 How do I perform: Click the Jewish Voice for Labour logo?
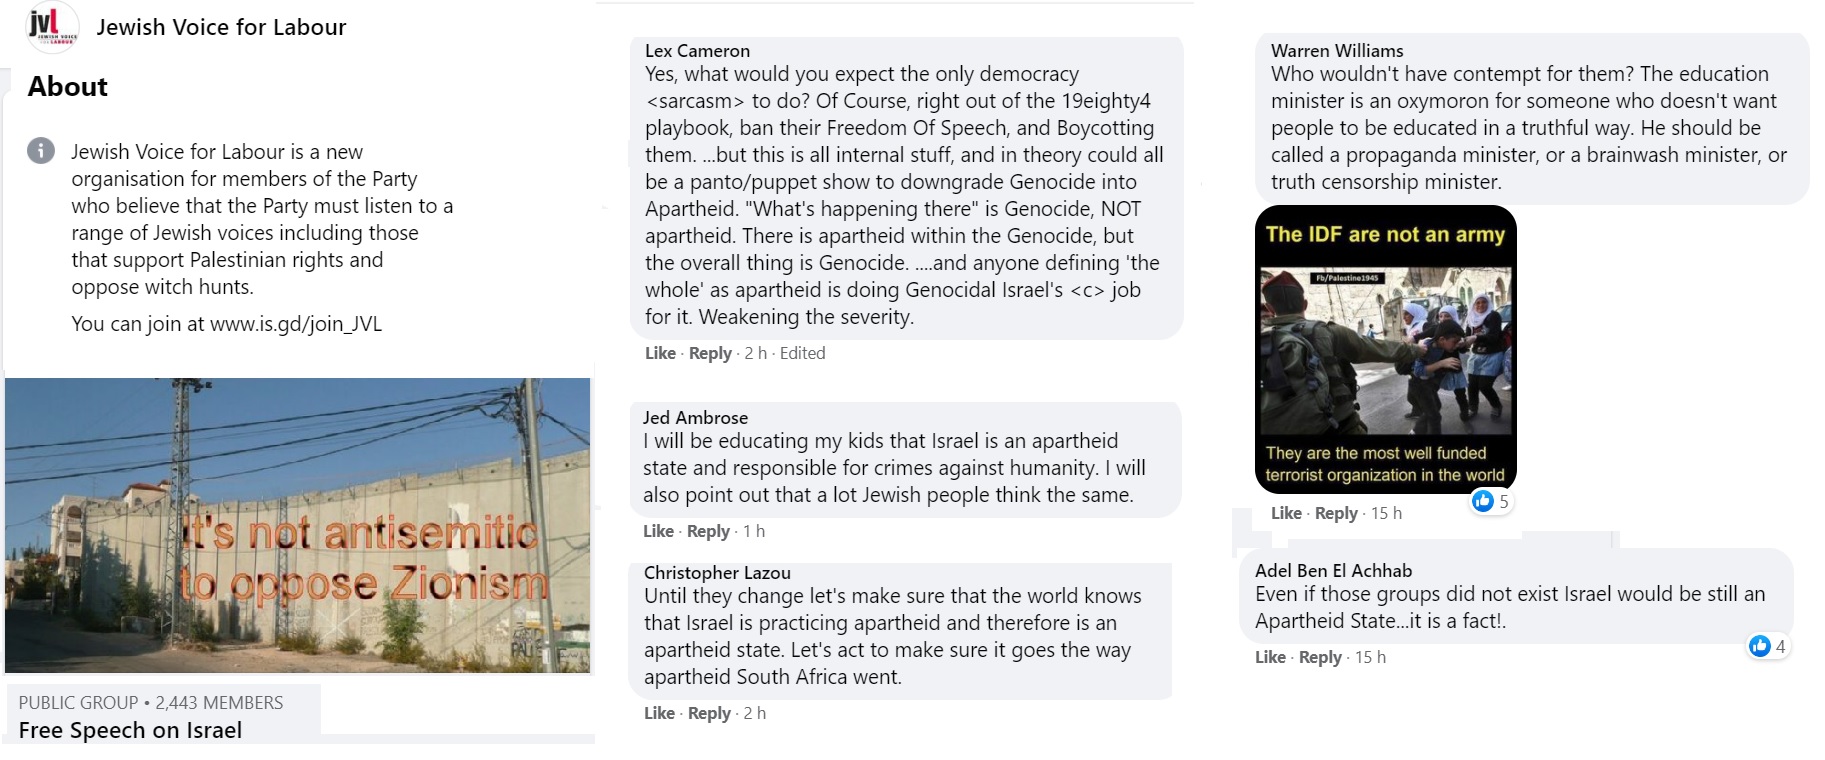pyautogui.click(x=52, y=26)
